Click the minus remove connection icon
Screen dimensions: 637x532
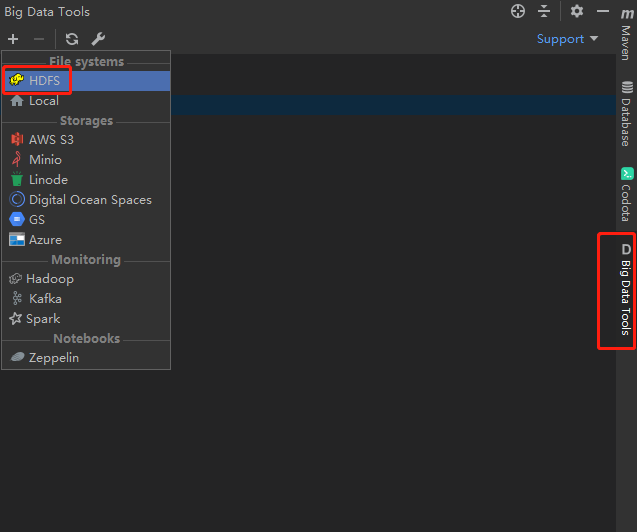coord(39,39)
